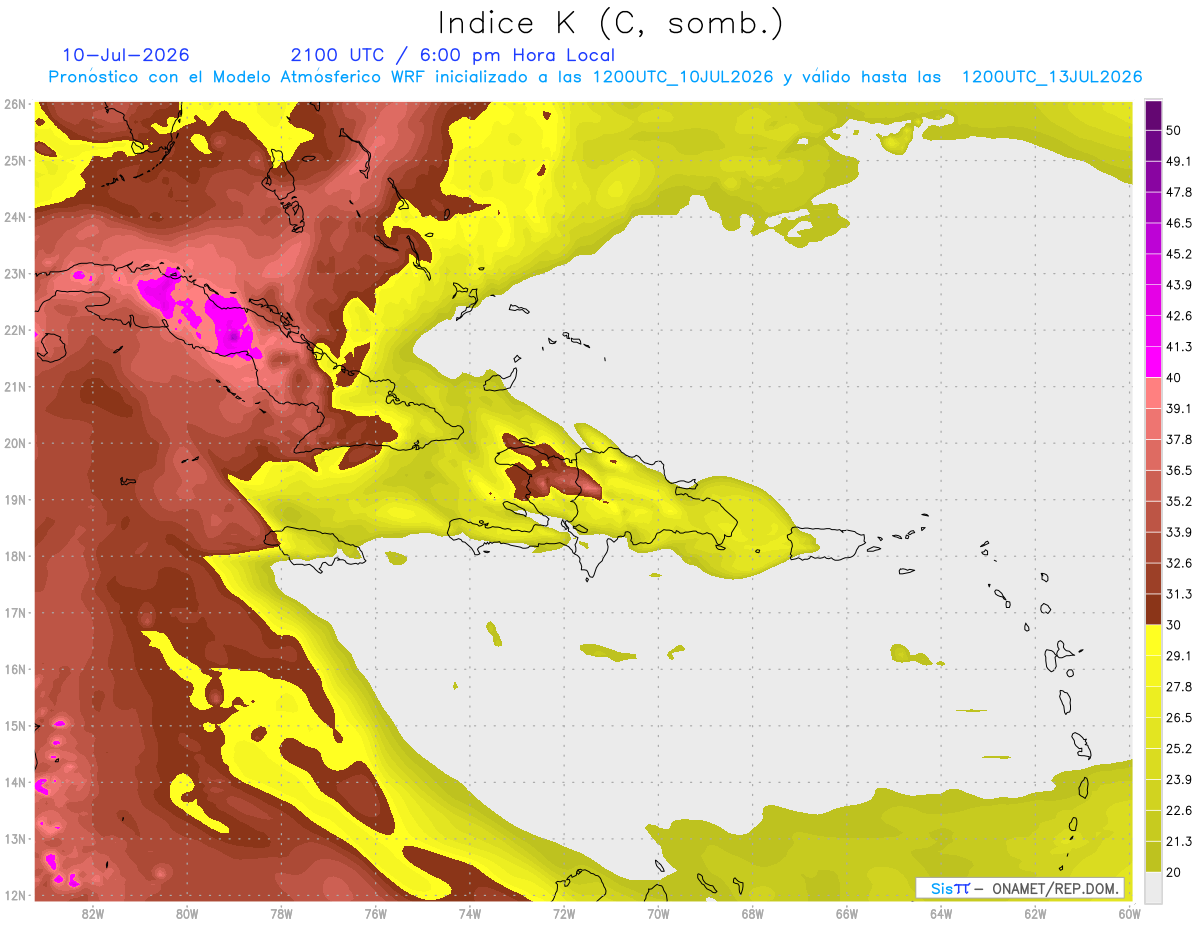Click longitude label "68W"
This screenshot has height=927, width=1200.
pyautogui.click(x=753, y=914)
